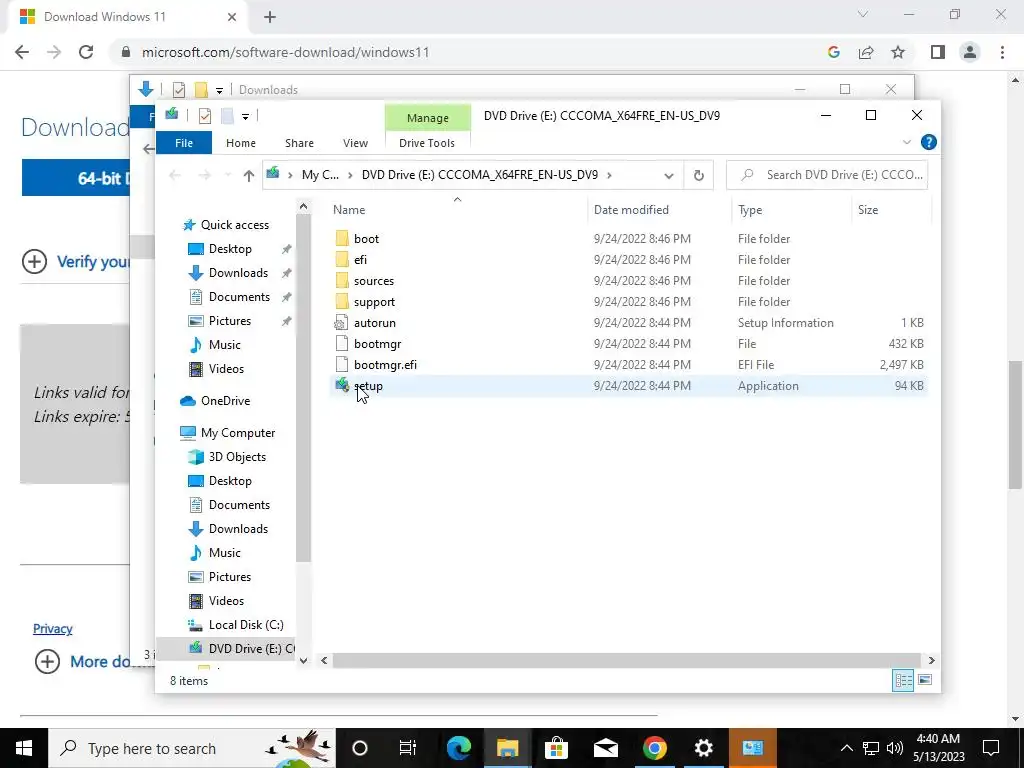Image resolution: width=1024 pixels, height=768 pixels.
Task: Open Microsoft Edge from taskbar
Action: click(458, 748)
